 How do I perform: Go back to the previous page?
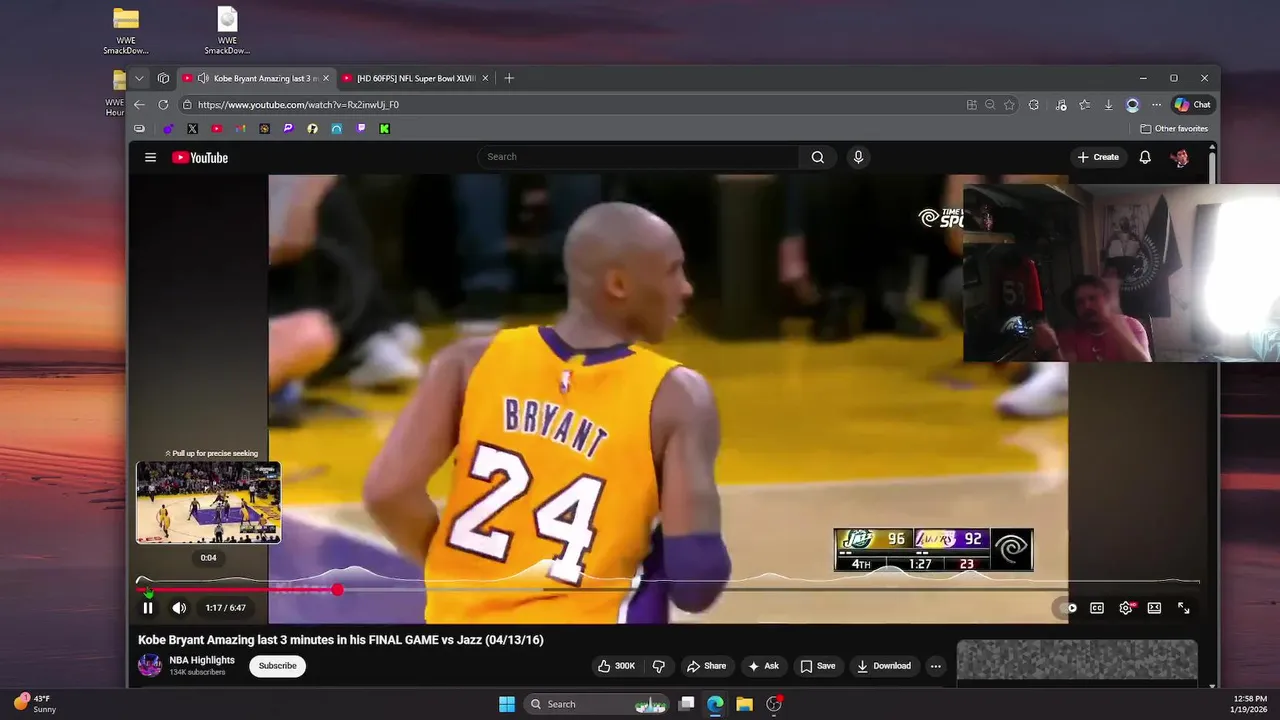[139, 104]
